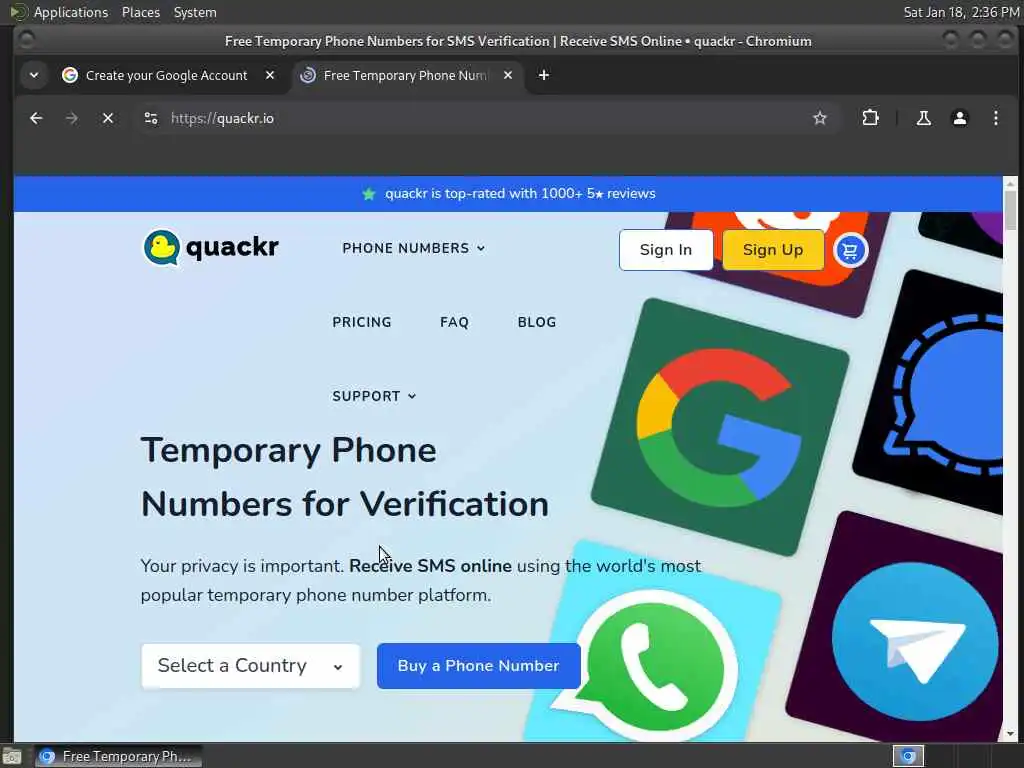Open site information icon in address bar
The width and height of the screenshot is (1024, 768).
[151, 118]
